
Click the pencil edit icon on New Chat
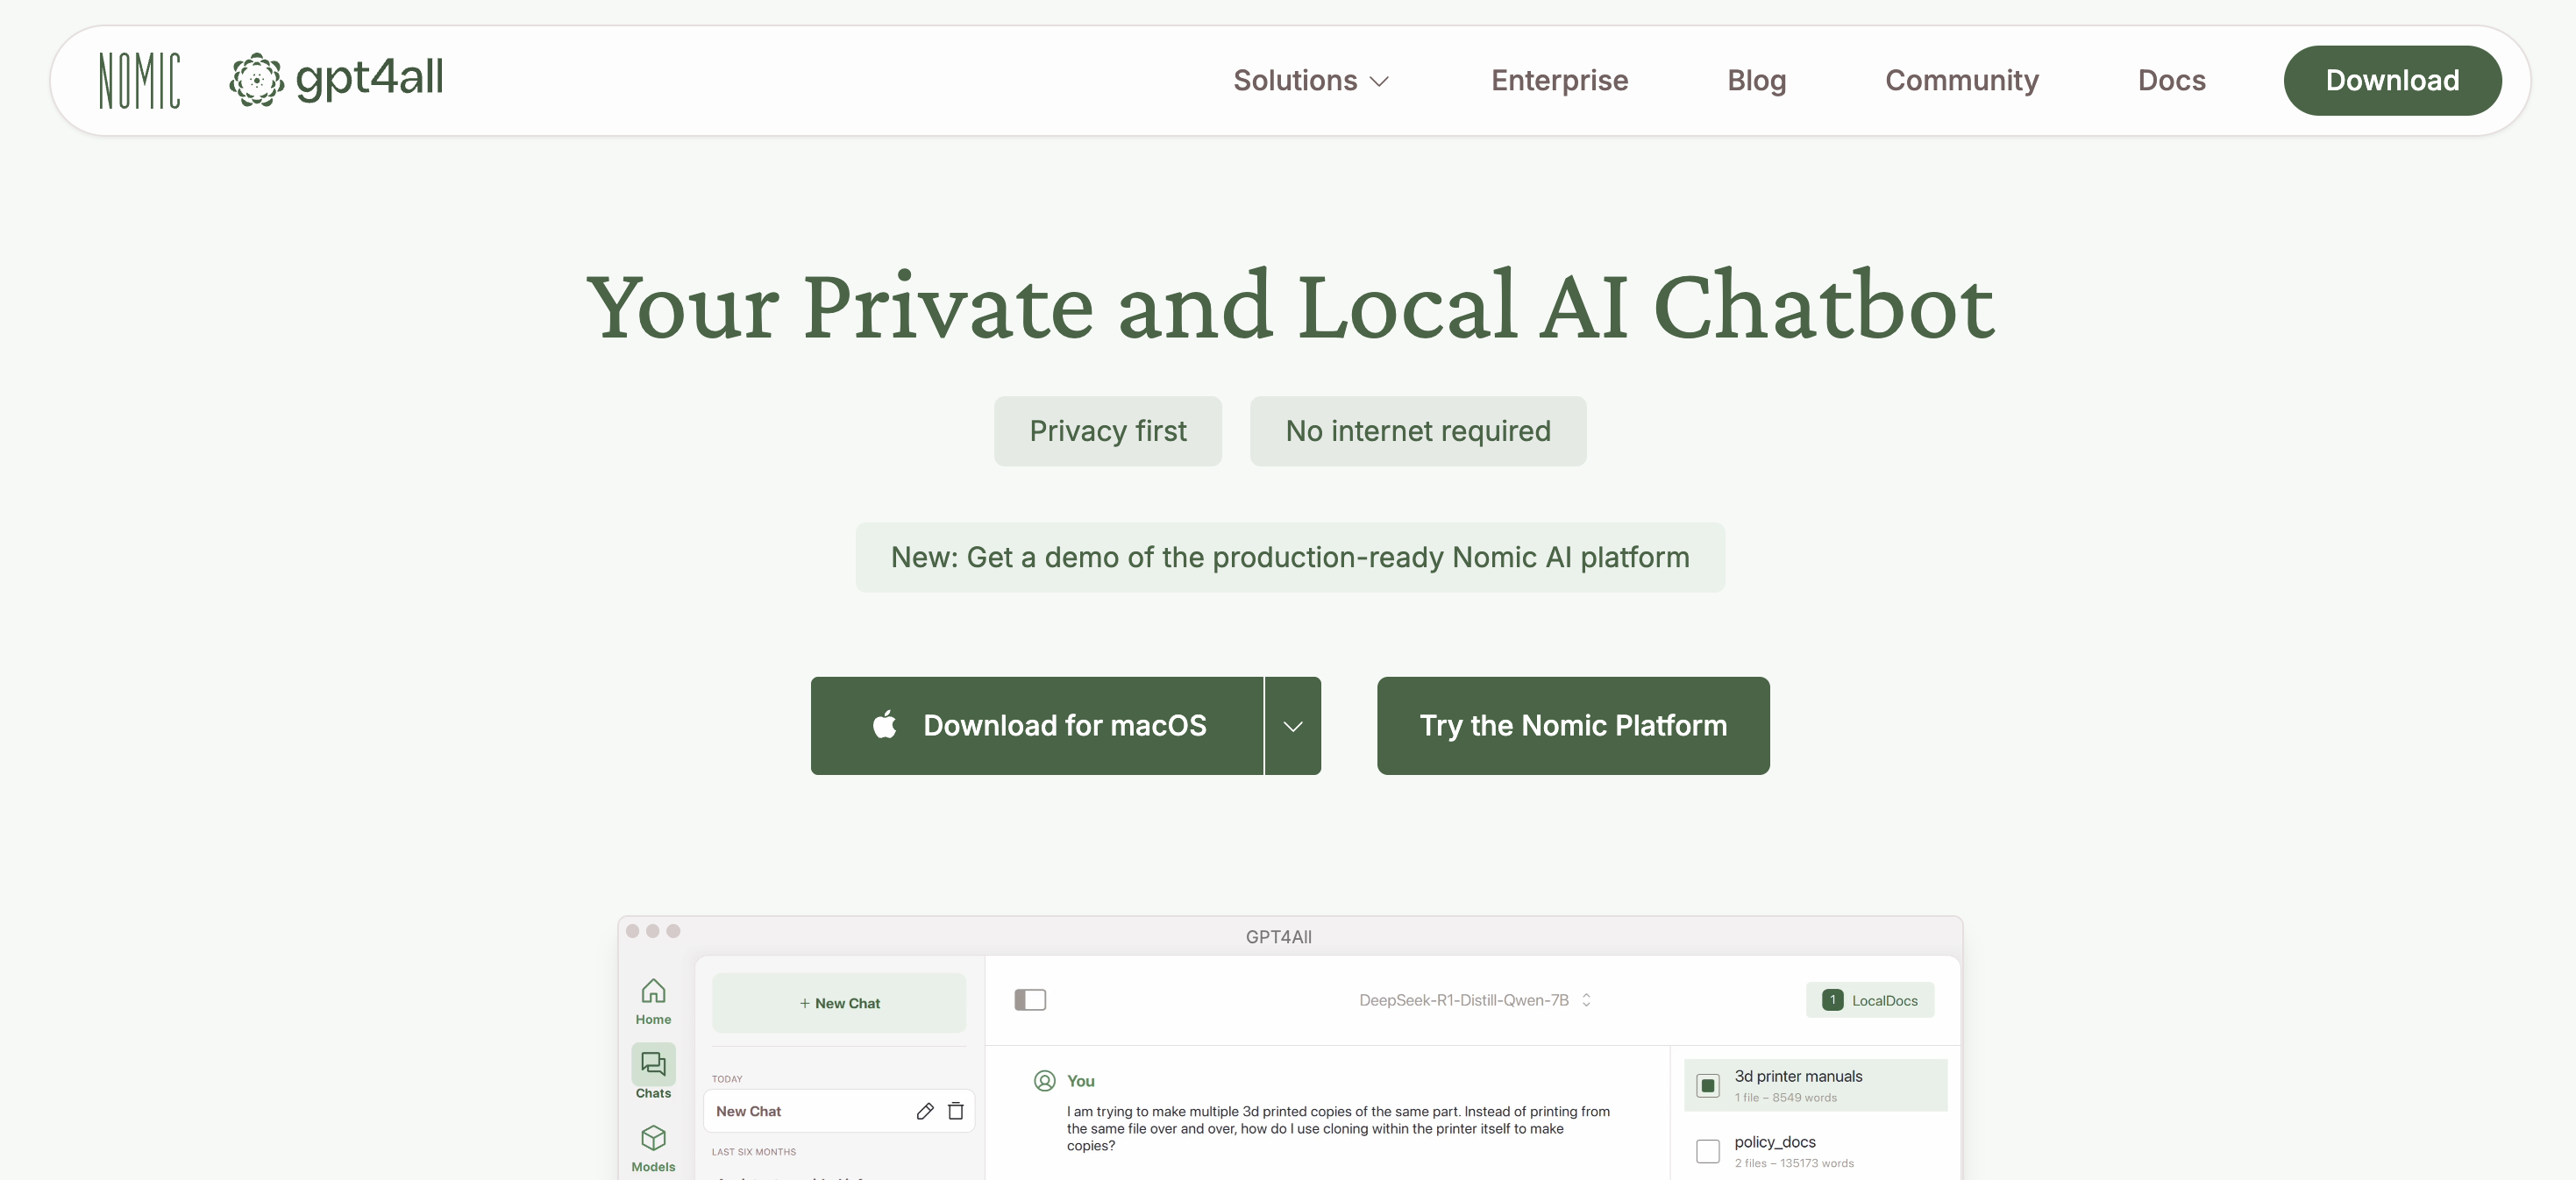pos(925,1111)
